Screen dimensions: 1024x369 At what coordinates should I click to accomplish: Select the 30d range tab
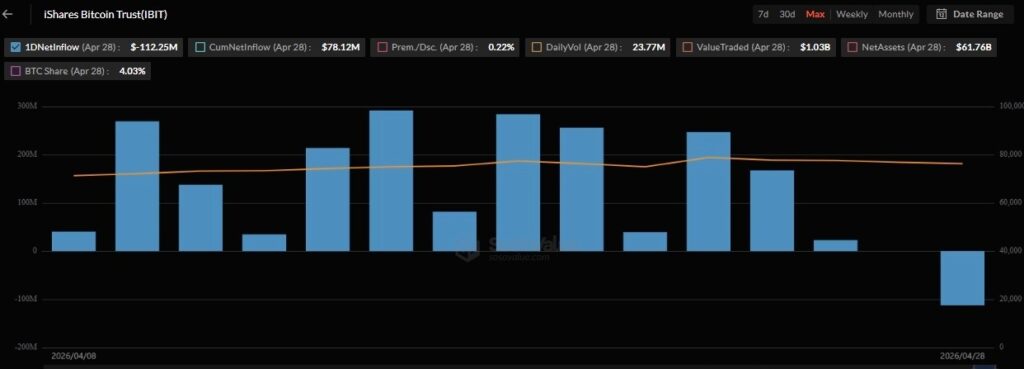pyautogui.click(x=787, y=14)
